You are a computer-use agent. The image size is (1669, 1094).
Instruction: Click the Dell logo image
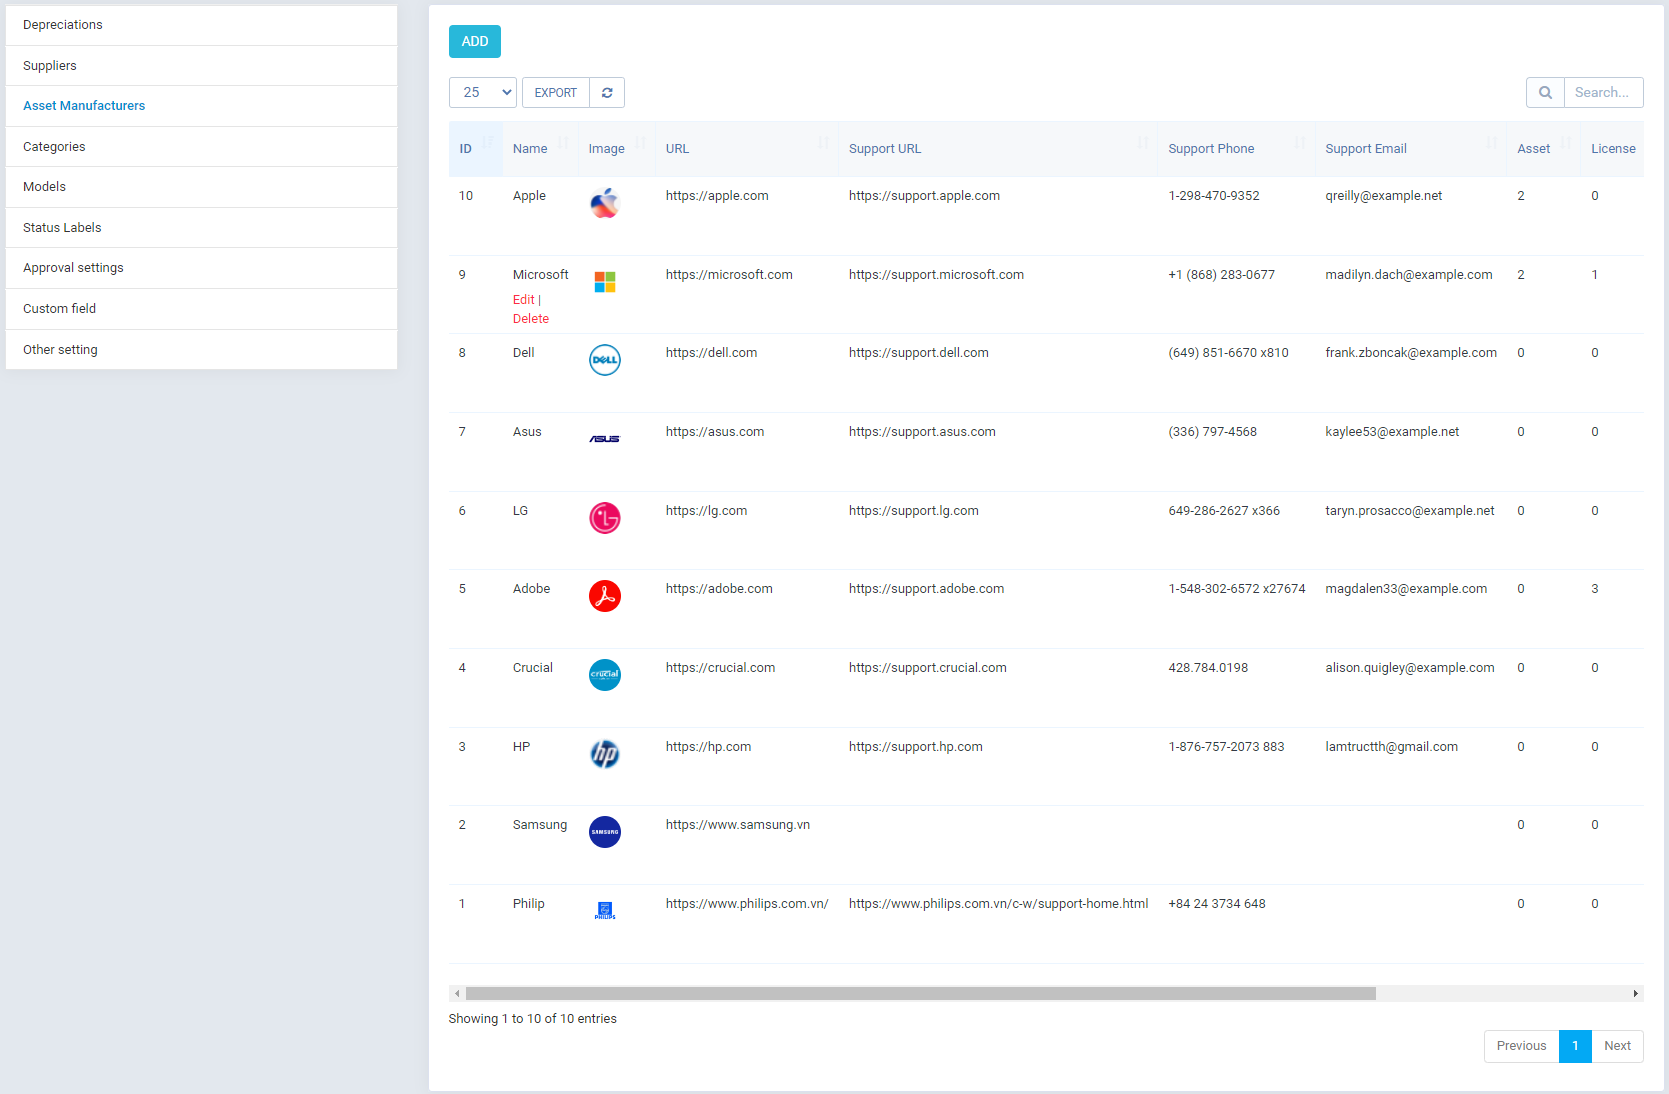point(605,360)
